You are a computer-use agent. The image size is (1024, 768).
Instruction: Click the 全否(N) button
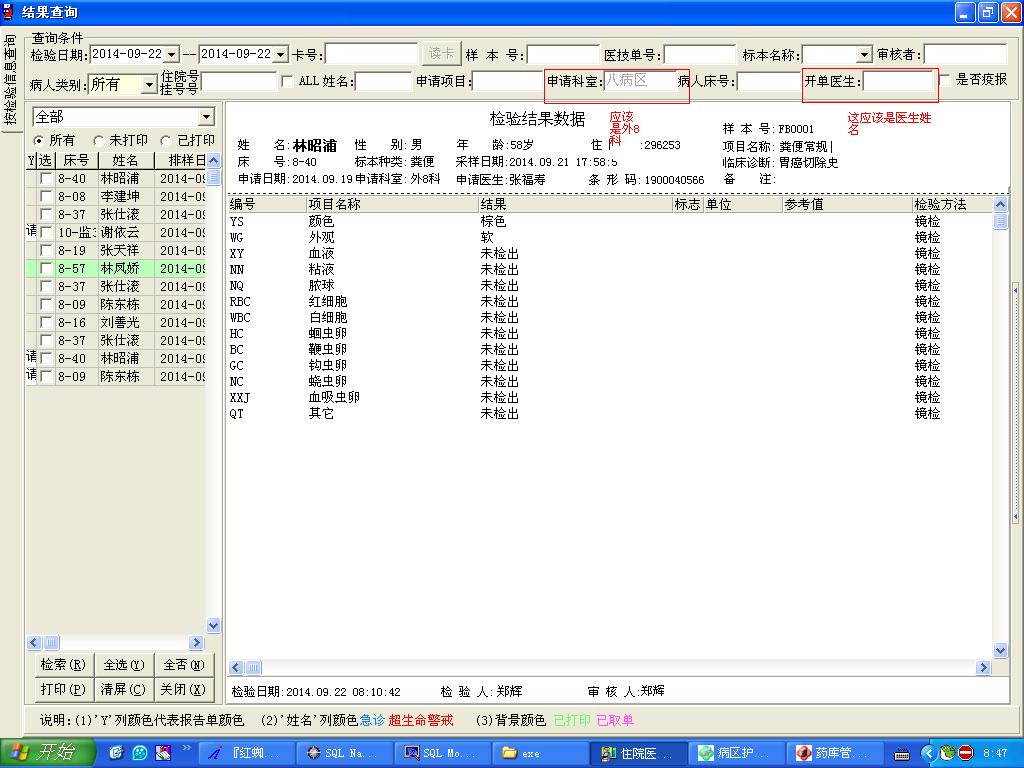tap(184, 665)
